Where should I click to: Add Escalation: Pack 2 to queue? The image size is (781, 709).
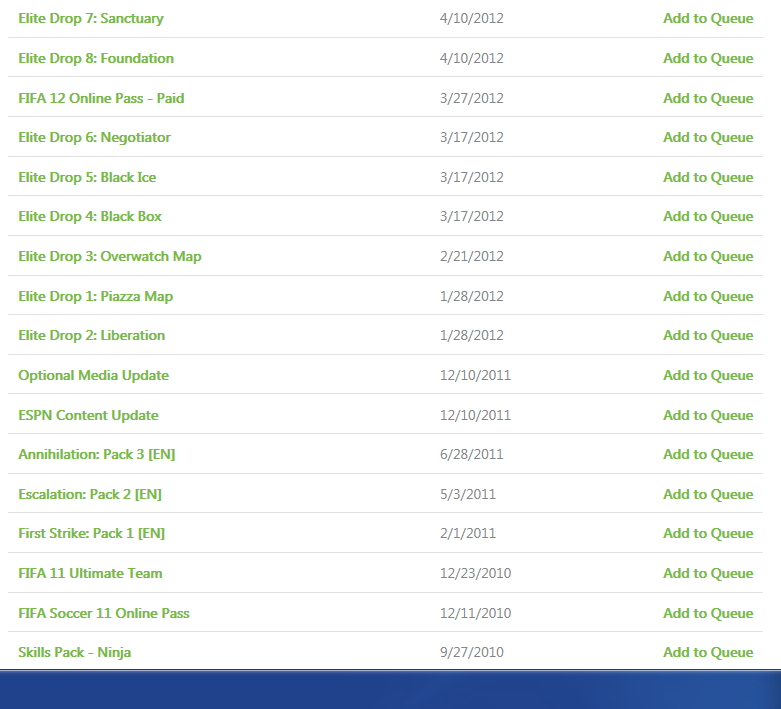[708, 494]
